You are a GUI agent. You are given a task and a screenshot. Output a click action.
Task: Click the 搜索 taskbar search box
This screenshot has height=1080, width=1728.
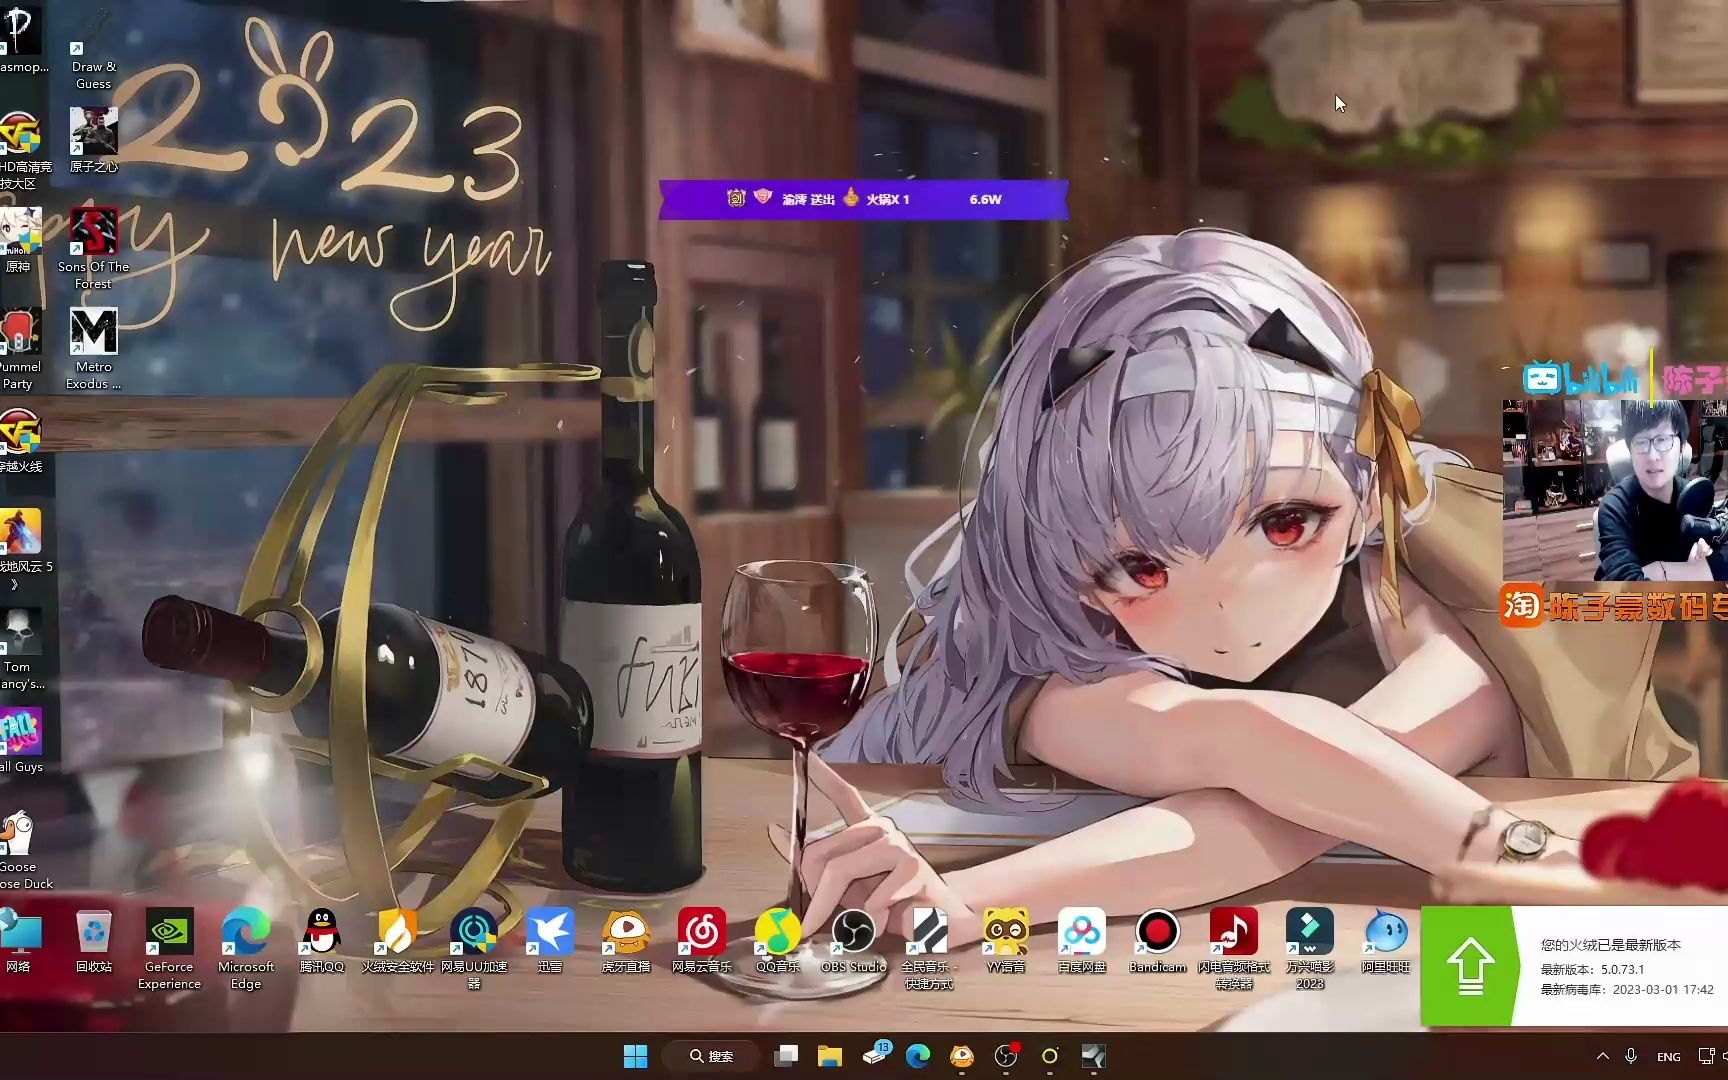tap(711, 1056)
